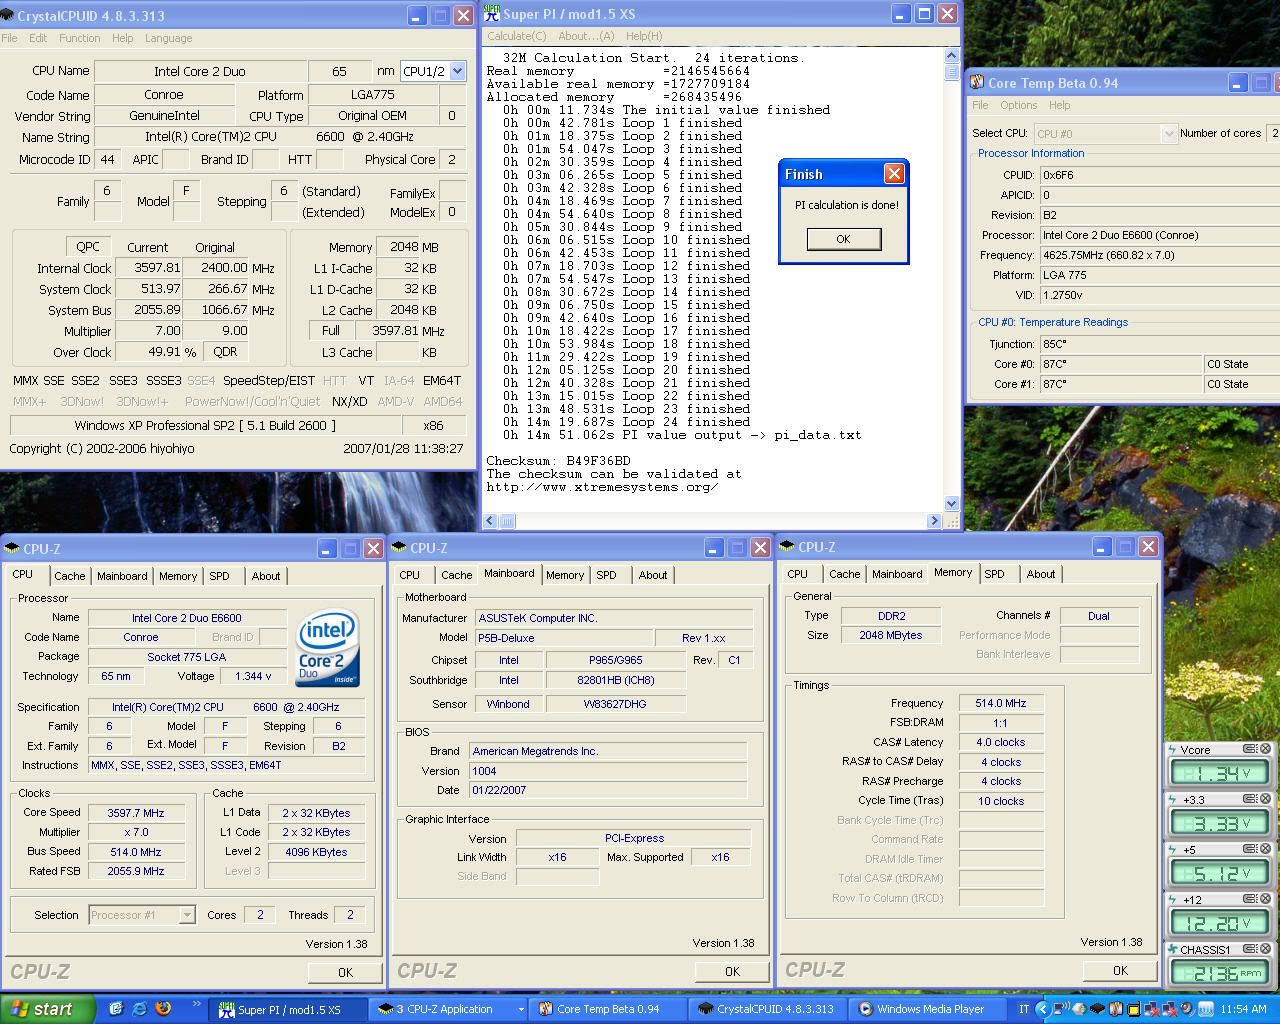
Task: Click Internal Clock current value 3597.81
Action: click(x=150, y=268)
